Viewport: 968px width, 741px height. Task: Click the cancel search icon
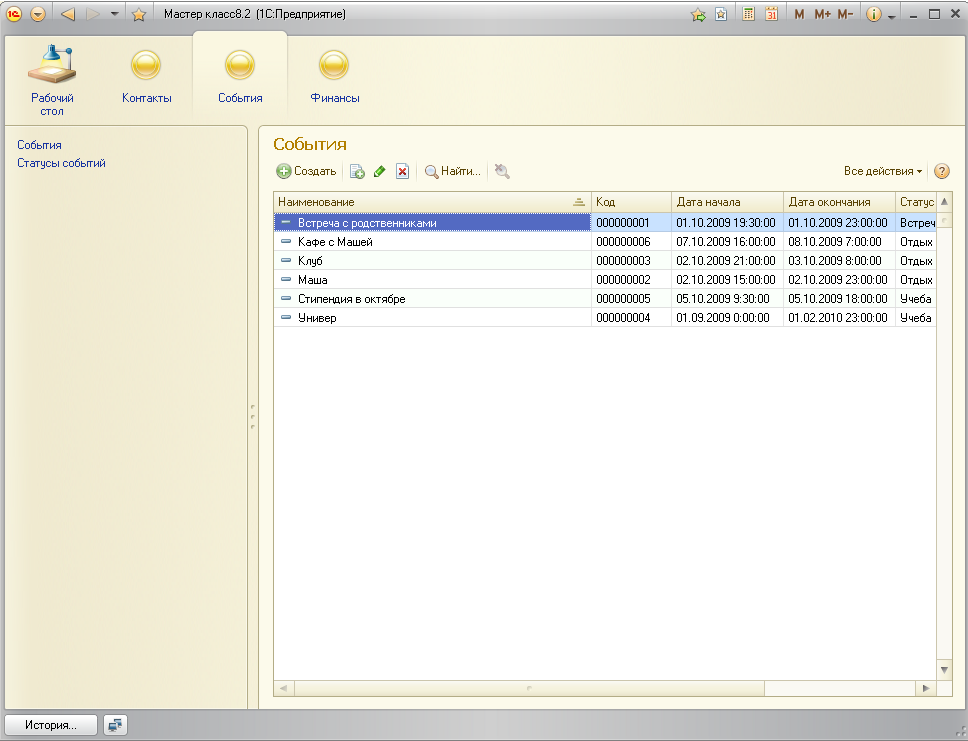coord(502,172)
